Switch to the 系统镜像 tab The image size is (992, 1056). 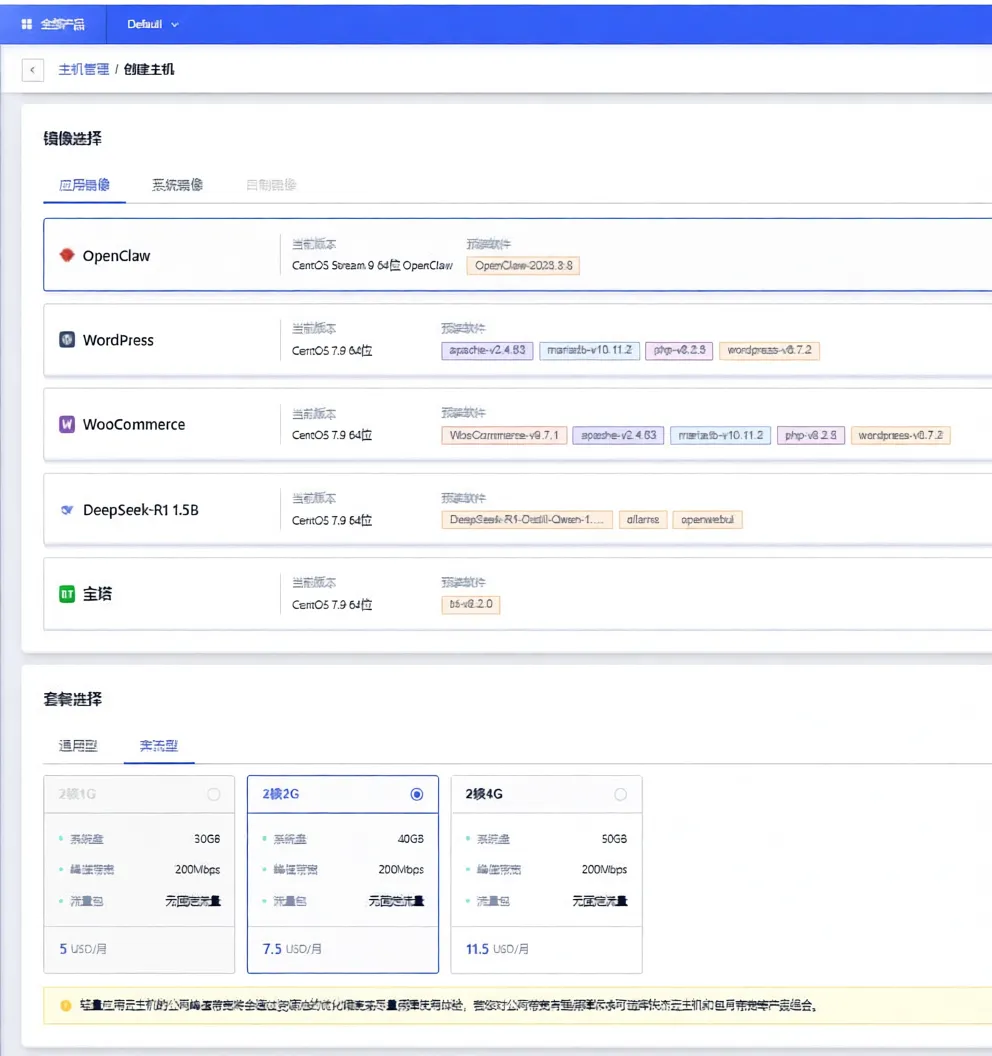[178, 184]
